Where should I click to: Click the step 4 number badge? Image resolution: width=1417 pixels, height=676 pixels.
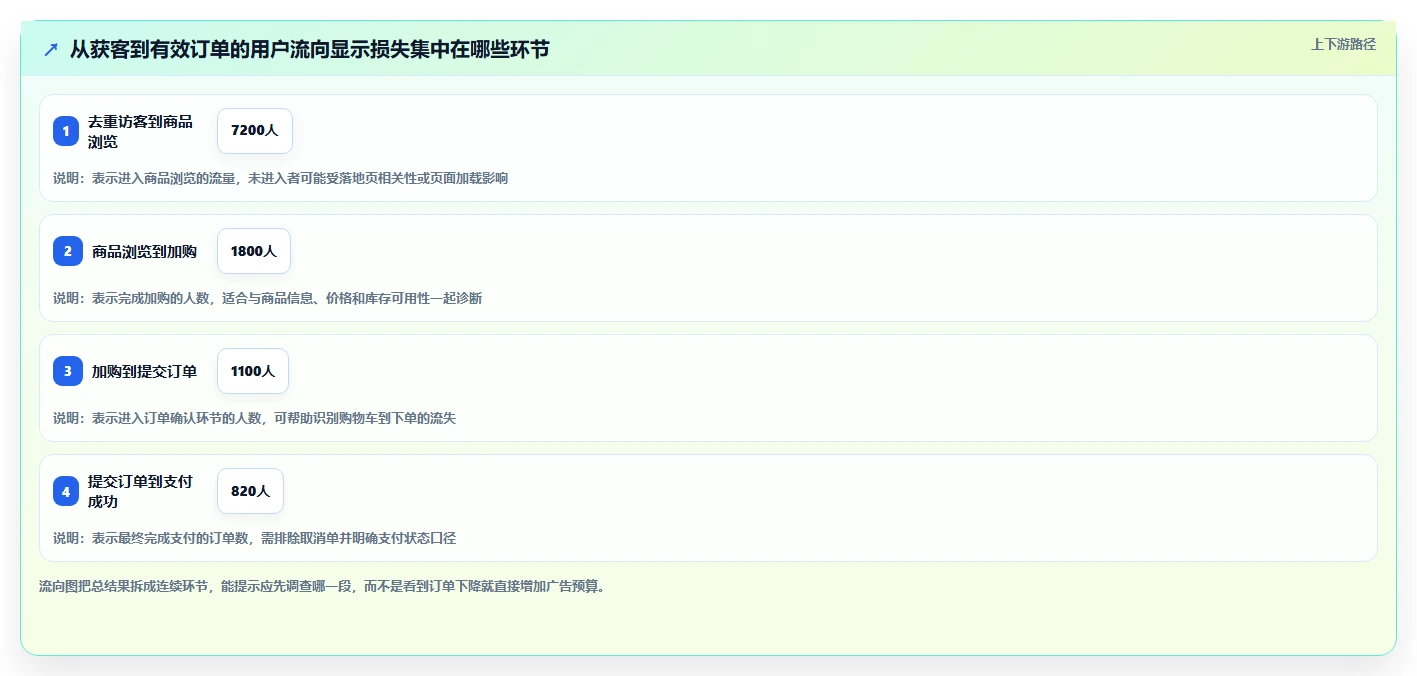coord(66,491)
